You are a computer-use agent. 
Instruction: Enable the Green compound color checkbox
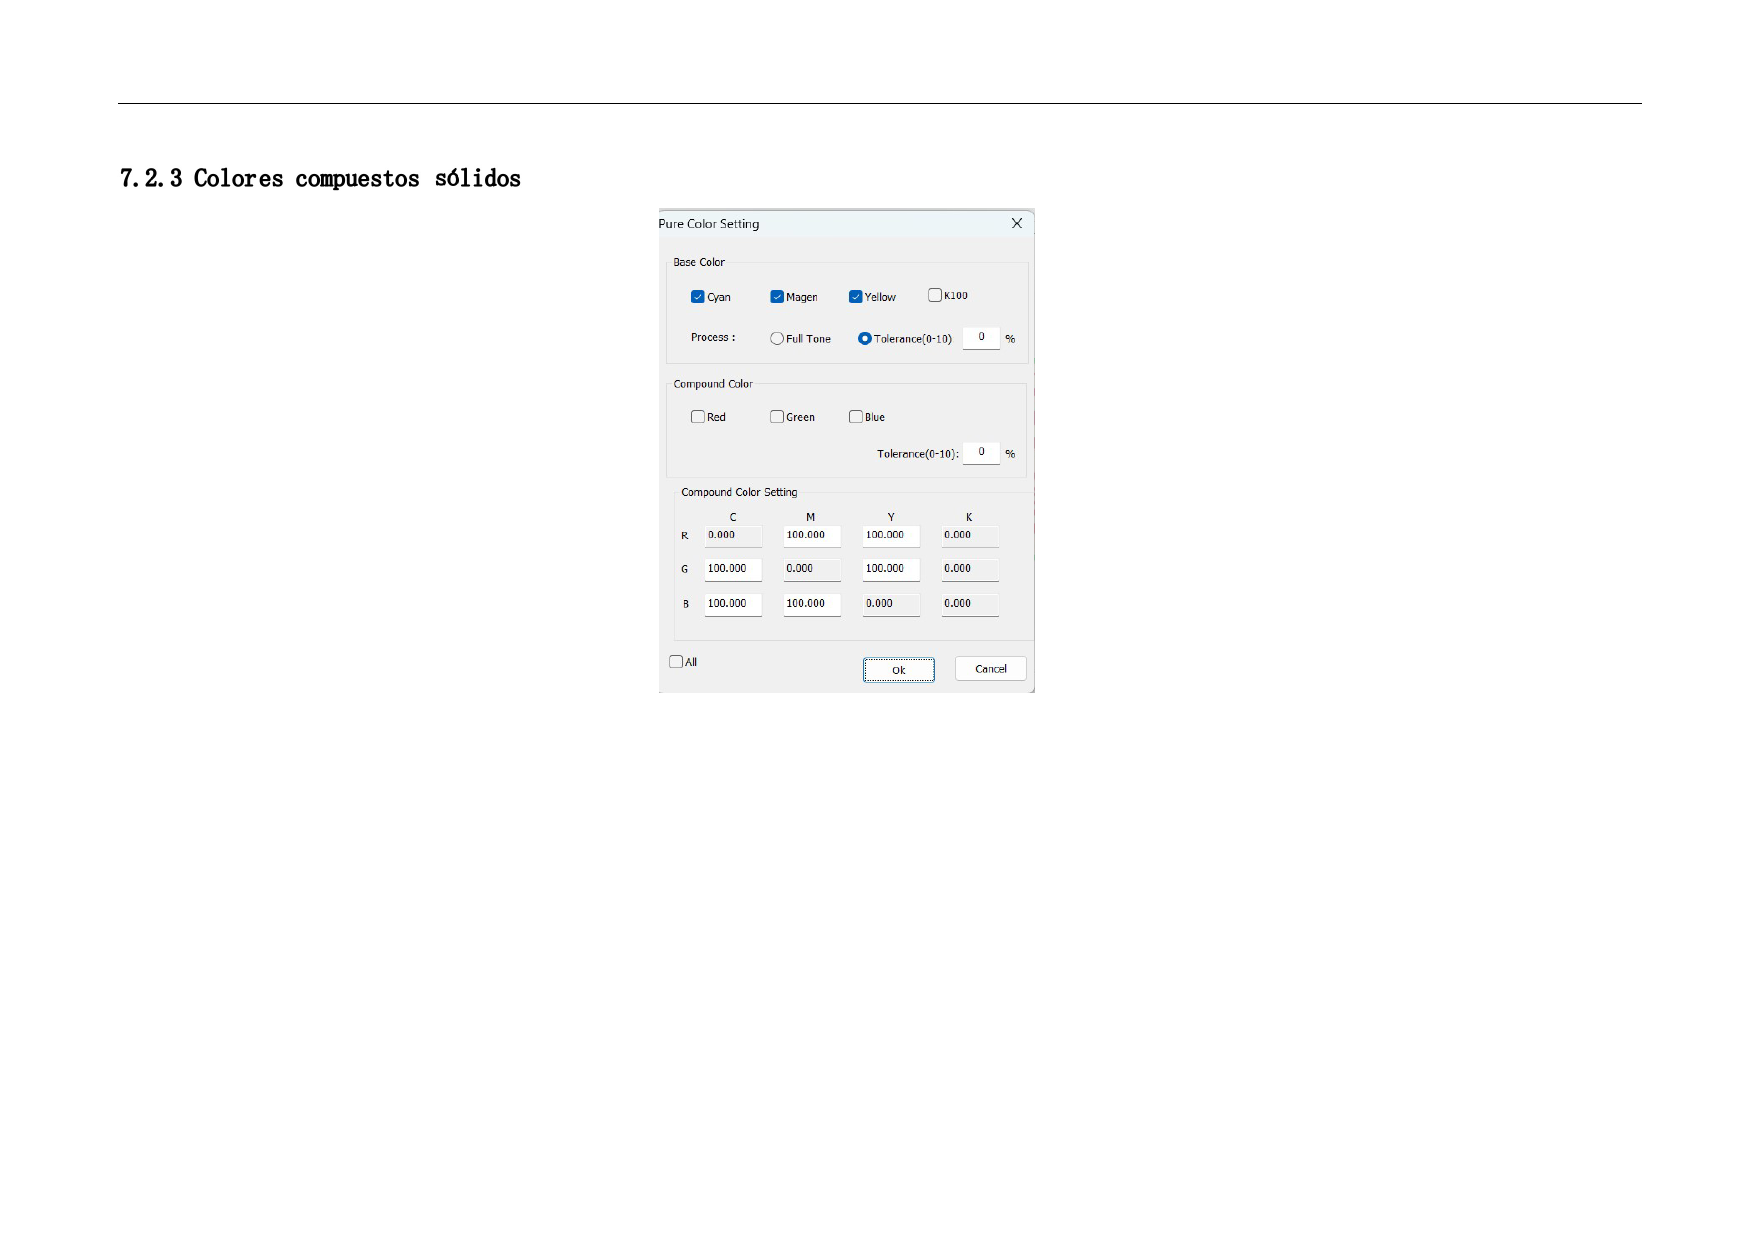coord(777,417)
